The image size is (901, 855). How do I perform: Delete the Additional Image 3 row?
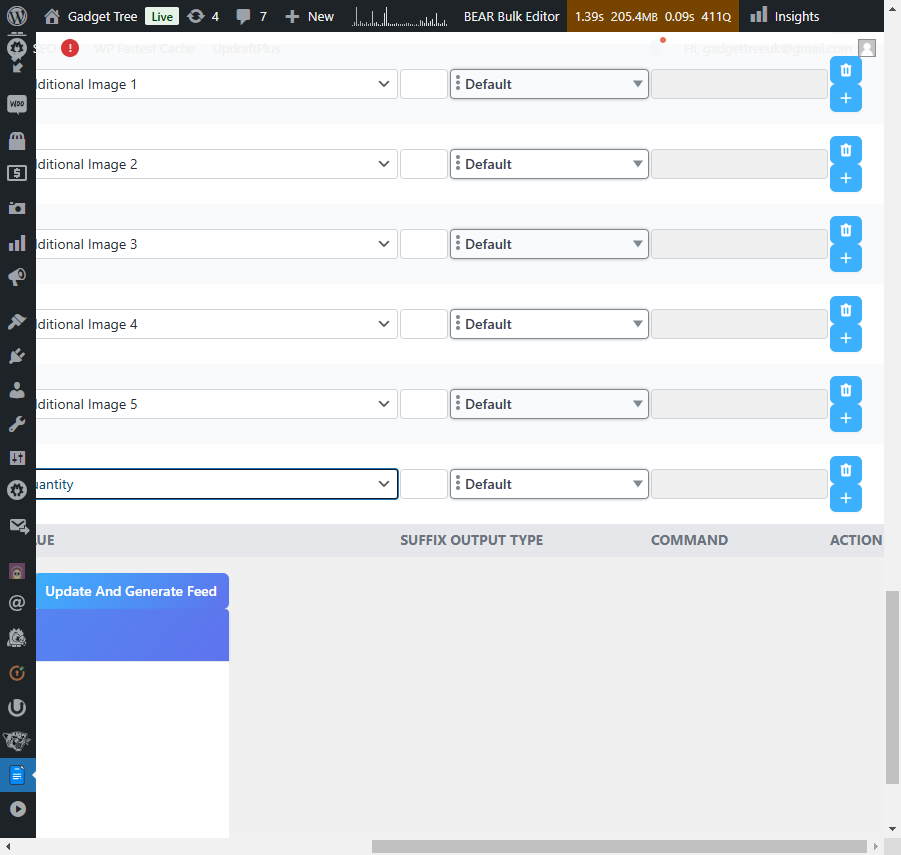(x=846, y=230)
